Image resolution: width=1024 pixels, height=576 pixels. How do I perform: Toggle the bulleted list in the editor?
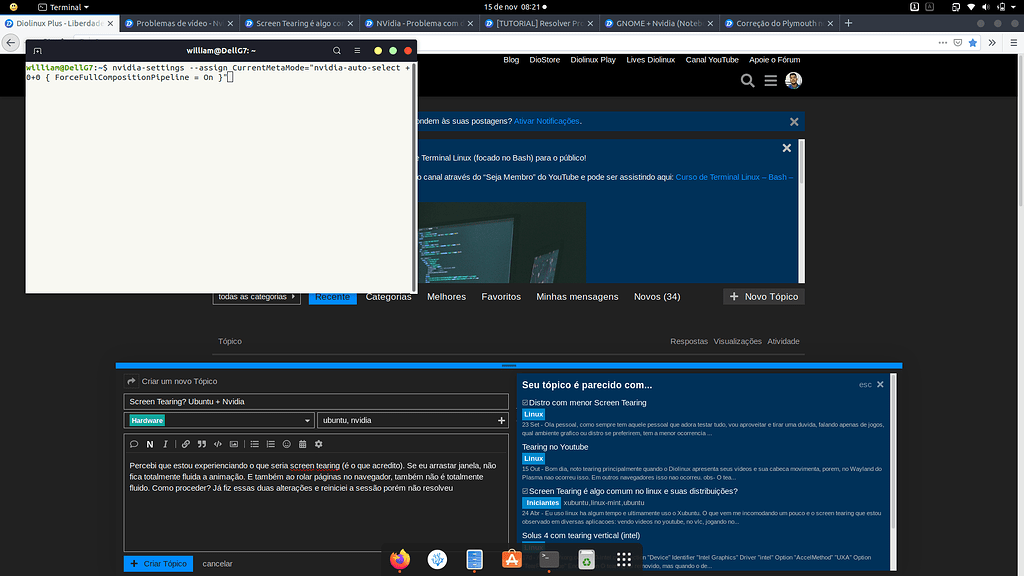pos(254,444)
